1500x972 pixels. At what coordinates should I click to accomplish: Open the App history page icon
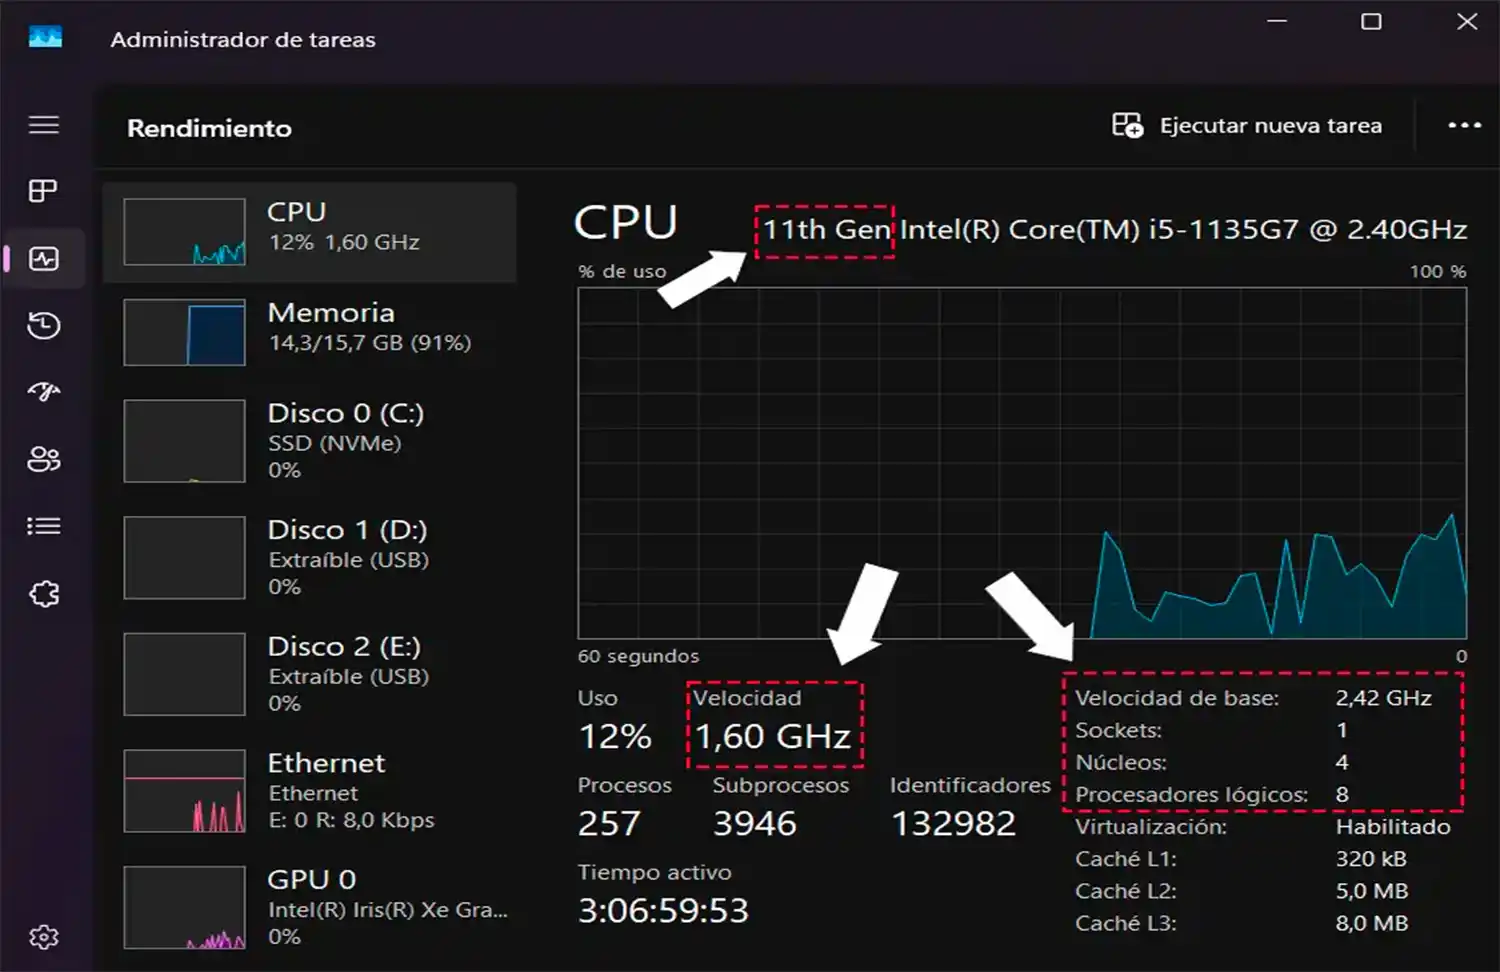point(44,325)
